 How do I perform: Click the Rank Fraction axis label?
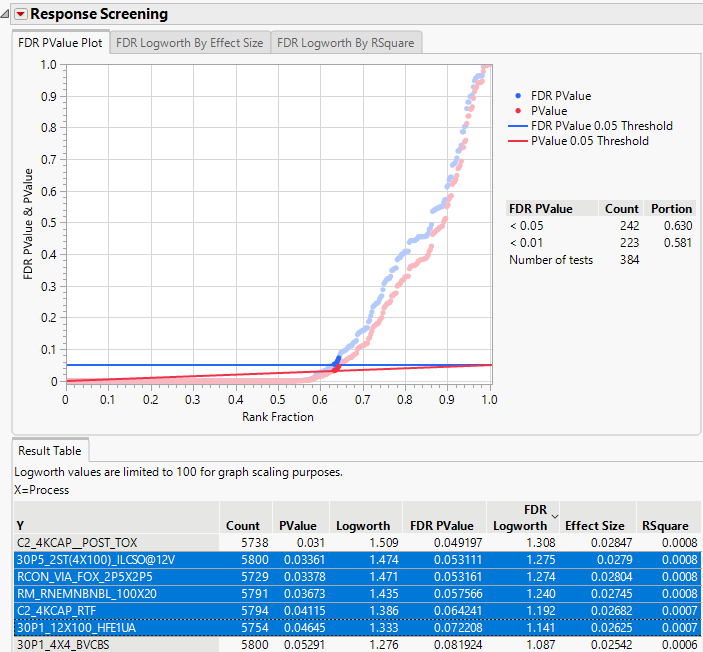[277, 417]
